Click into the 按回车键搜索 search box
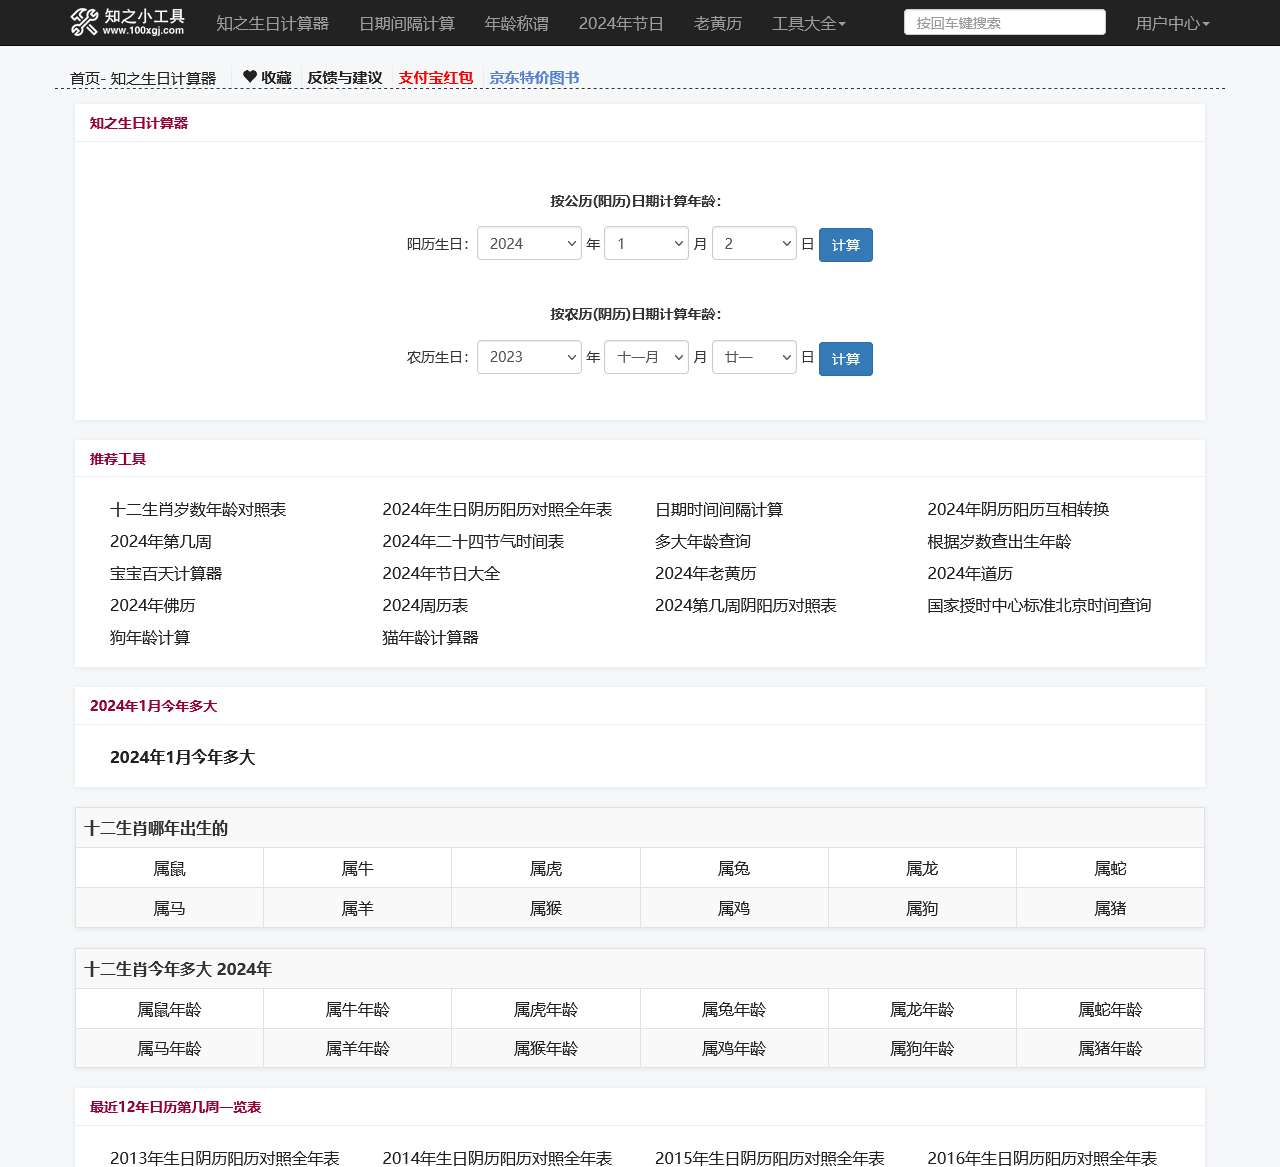Image resolution: width=1280 pixels, height=1167 pixels. pos(1005,22)
